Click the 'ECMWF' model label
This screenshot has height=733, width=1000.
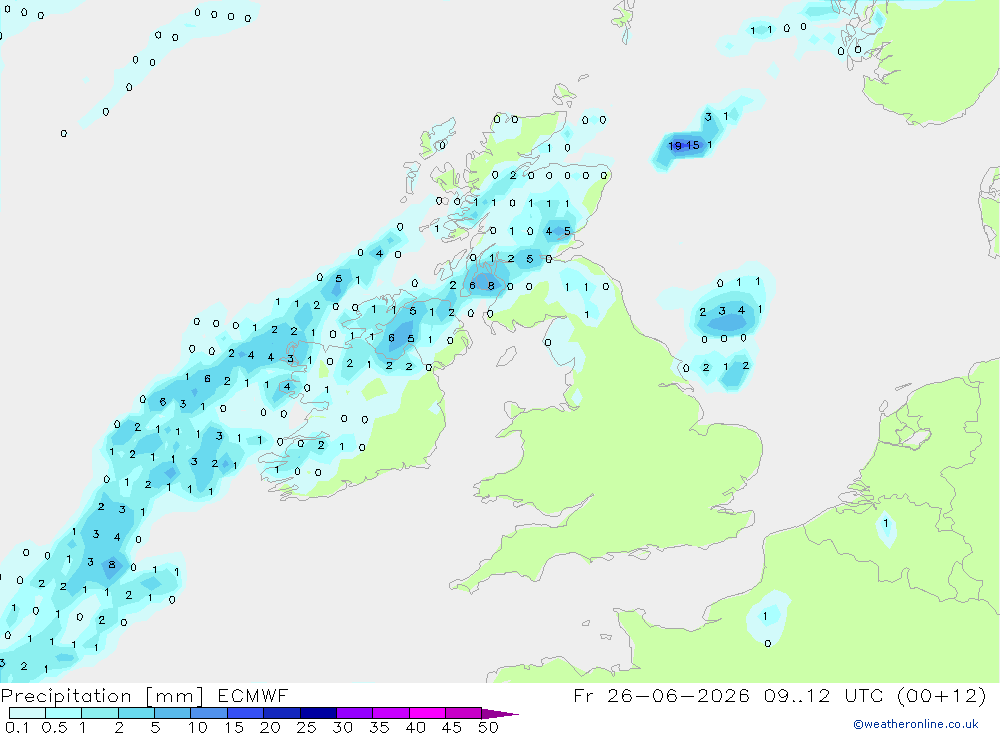pyautogui.click(x=253, y=695)
